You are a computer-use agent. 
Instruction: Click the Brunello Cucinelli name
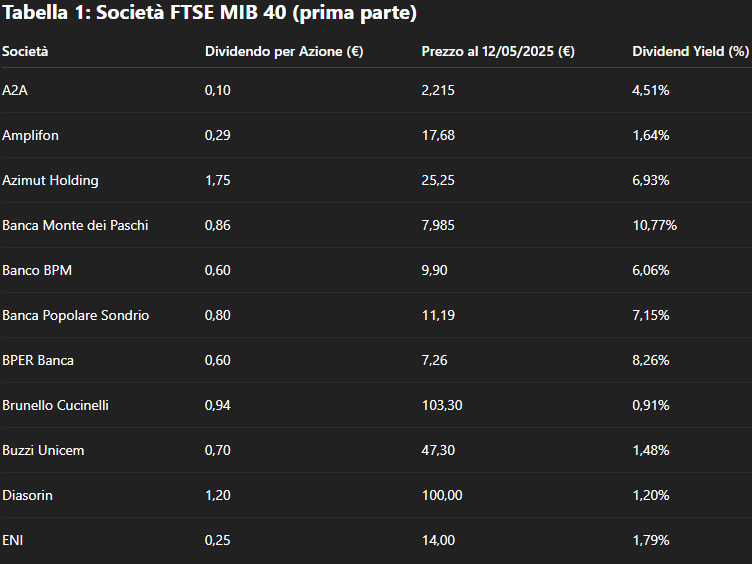click(56, 405)
